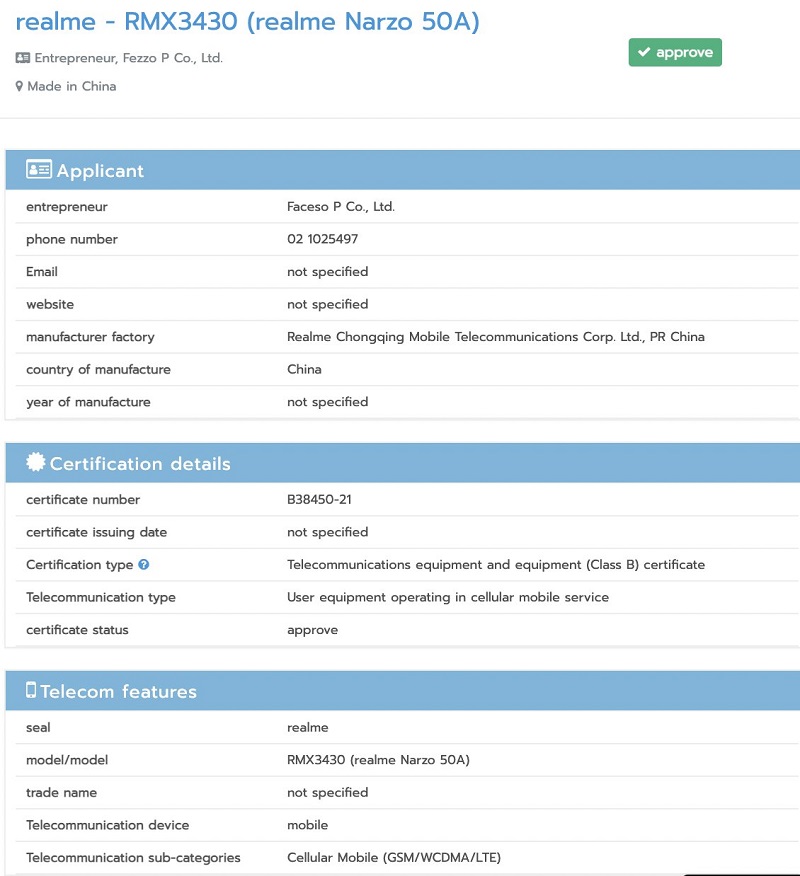The height and width of the screenshot is (876, 800).
Task: Select Telecommunication device value 'mobile'
Action: pyautogui.click(x=307, y=825)
